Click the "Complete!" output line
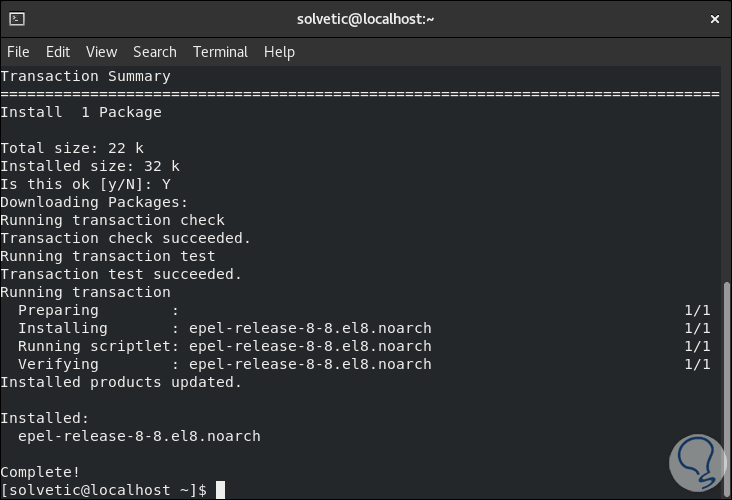 click(40, 471)
